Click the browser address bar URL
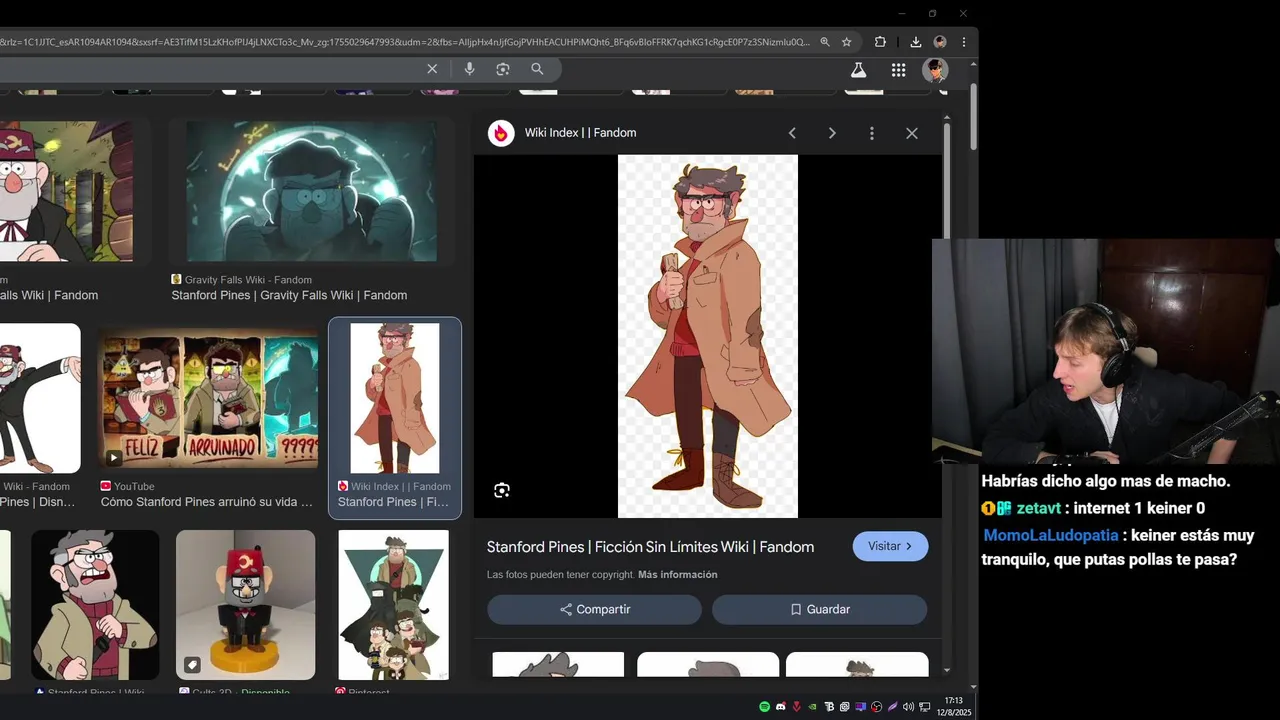This screenshot has width=1280, height=720. click(x=404, y=42)
